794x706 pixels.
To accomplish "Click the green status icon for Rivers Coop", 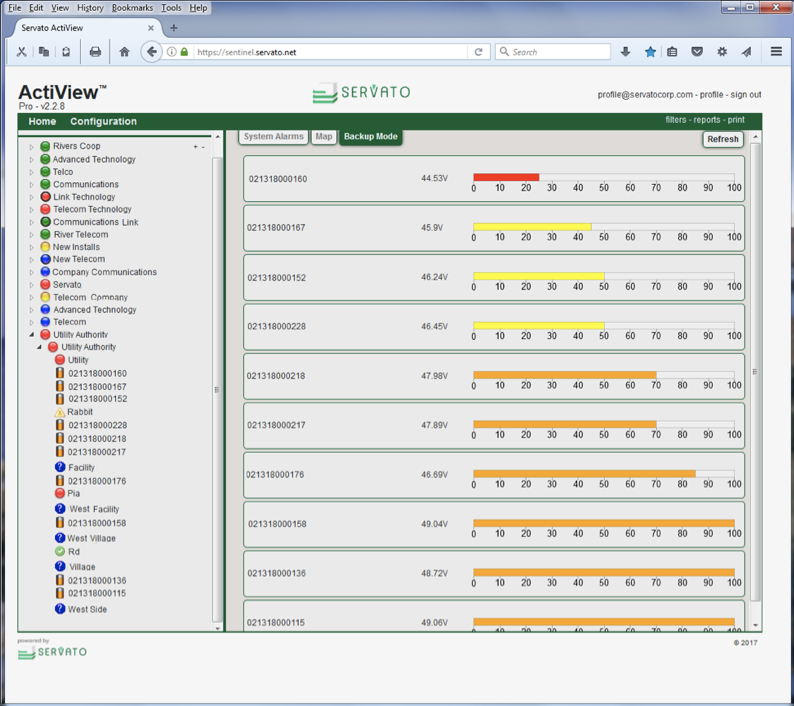I will (45, 146).
